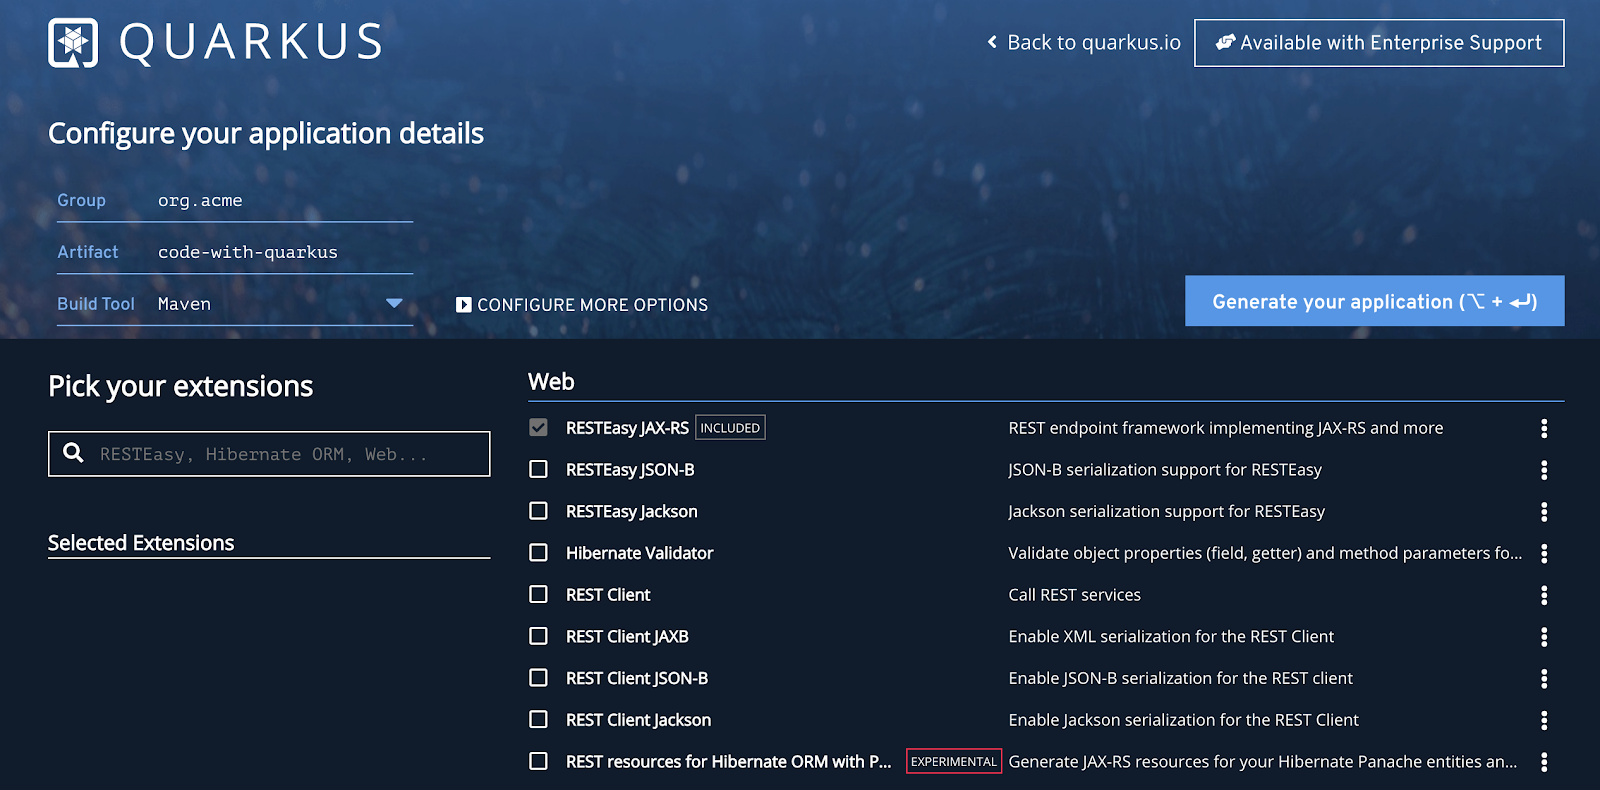
Task: Click 'Enable XML serialization for the REST Client'
Action: click(1171, 637)
